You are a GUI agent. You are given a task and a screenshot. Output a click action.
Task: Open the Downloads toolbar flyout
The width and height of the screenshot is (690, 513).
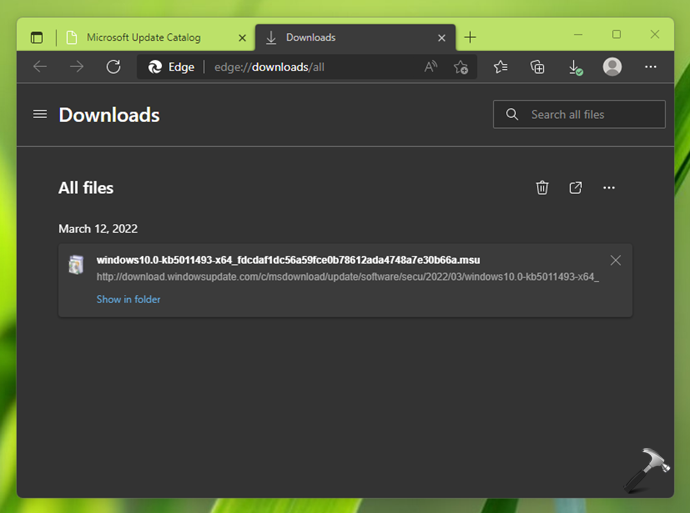tap(575, 67)
